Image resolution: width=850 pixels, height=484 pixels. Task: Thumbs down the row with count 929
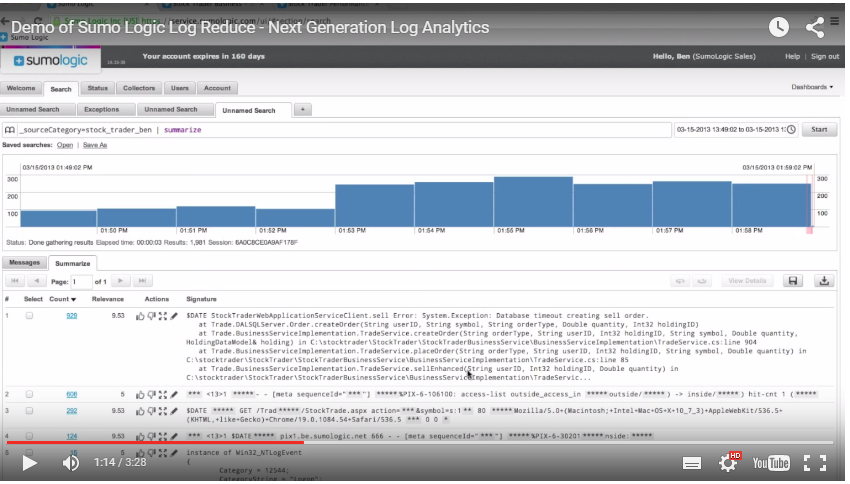151,316
